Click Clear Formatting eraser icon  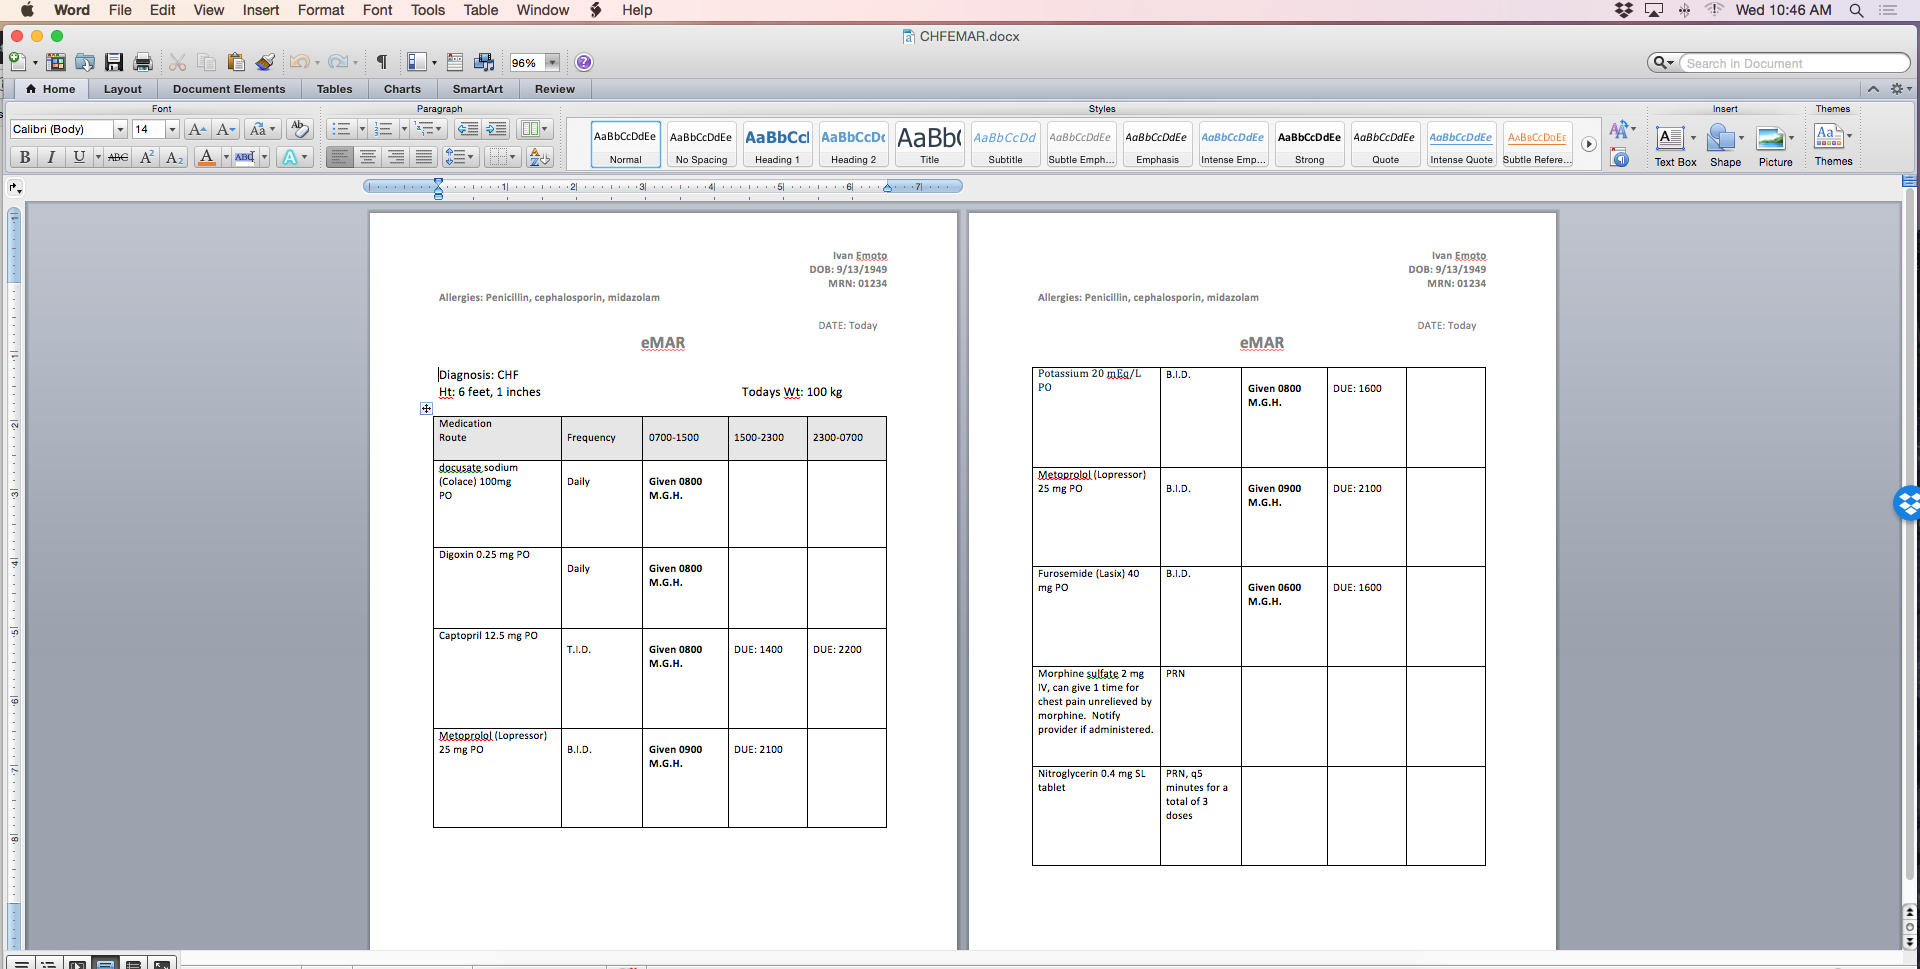tap(299, 129)
